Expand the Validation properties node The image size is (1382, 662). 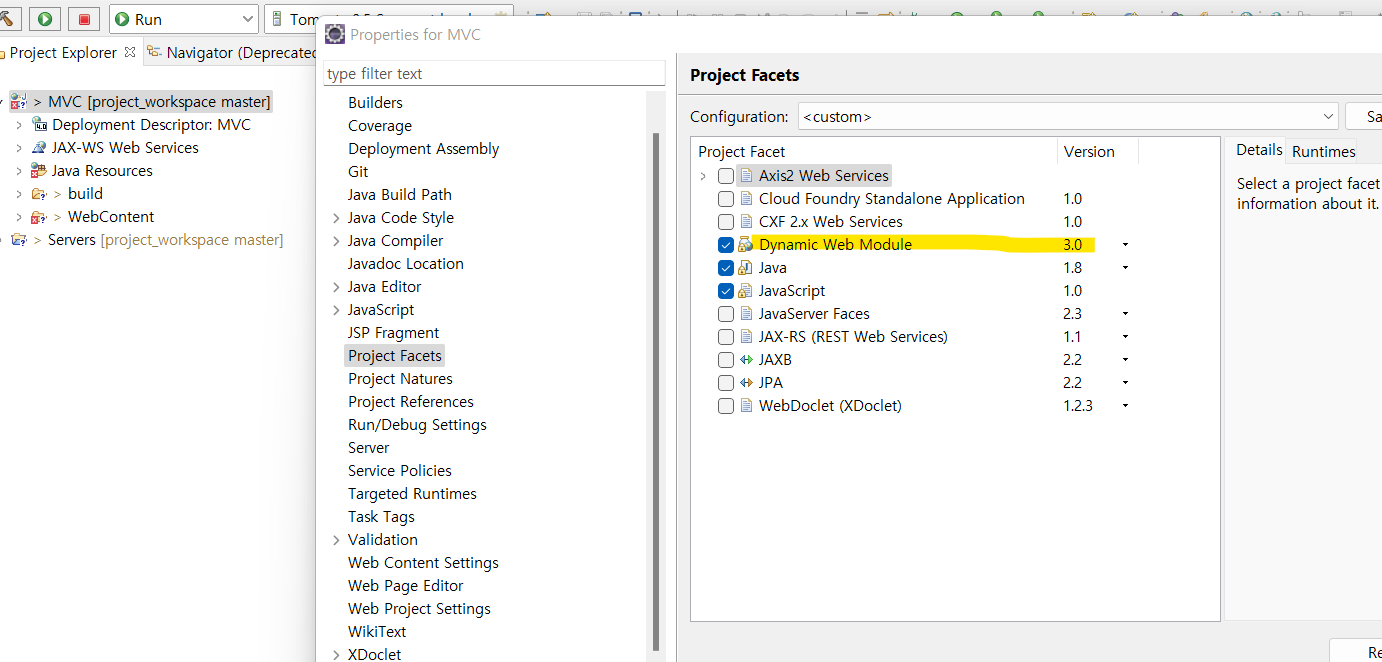[x=336, y=540]
